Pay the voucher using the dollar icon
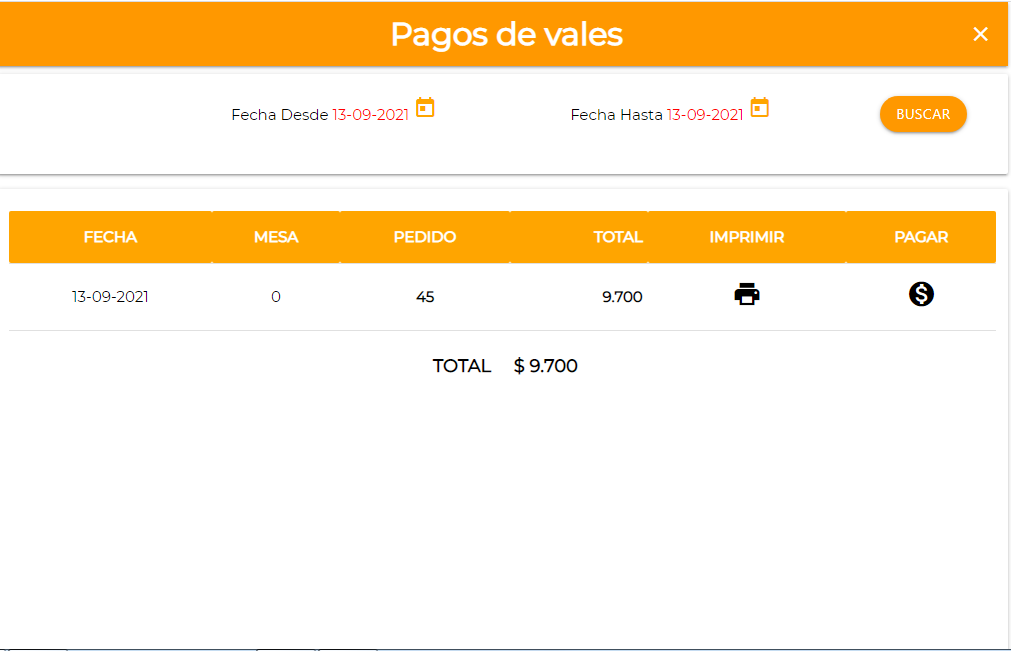Screen dimensions: 1011x651 [x=921, y=294]
